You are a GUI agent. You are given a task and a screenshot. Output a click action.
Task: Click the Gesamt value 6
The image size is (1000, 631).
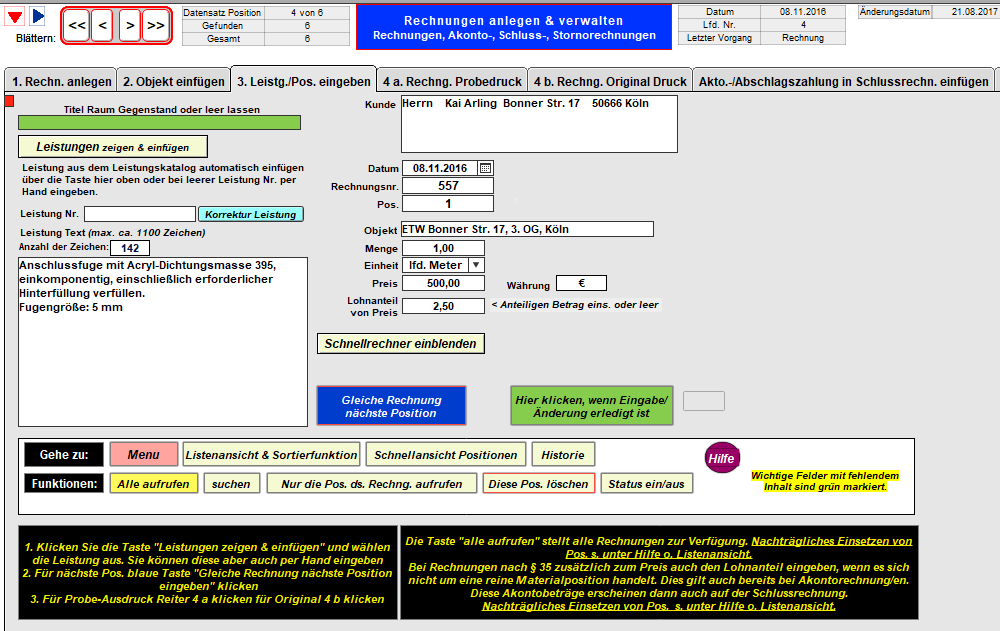click(307, 38)
